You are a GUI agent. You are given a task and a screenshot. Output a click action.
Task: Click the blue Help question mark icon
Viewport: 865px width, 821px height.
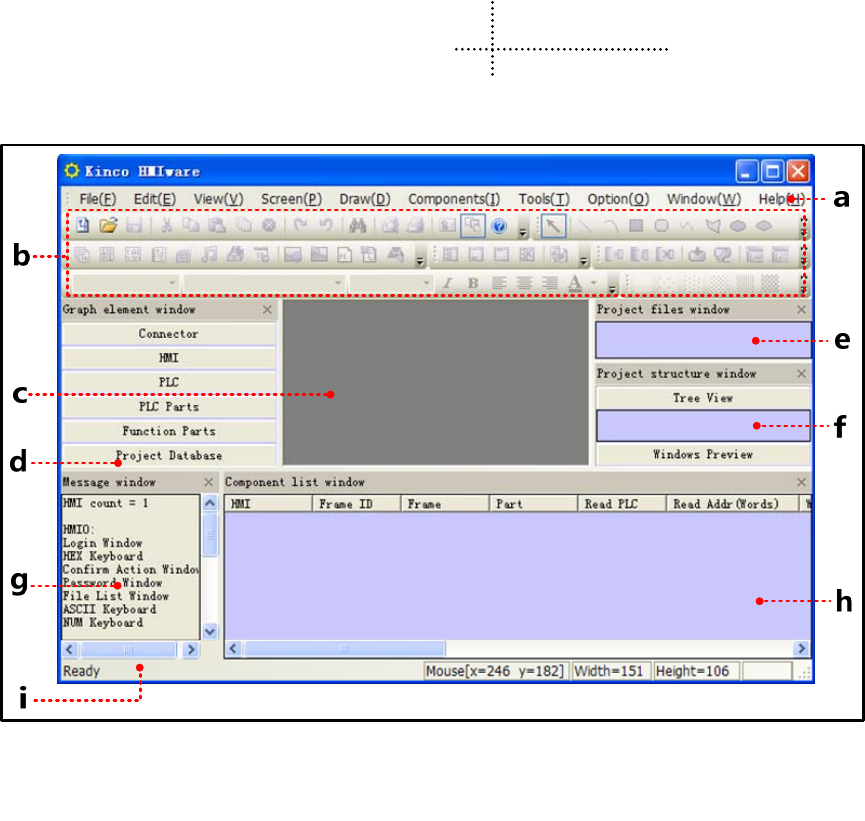(499, 226)
